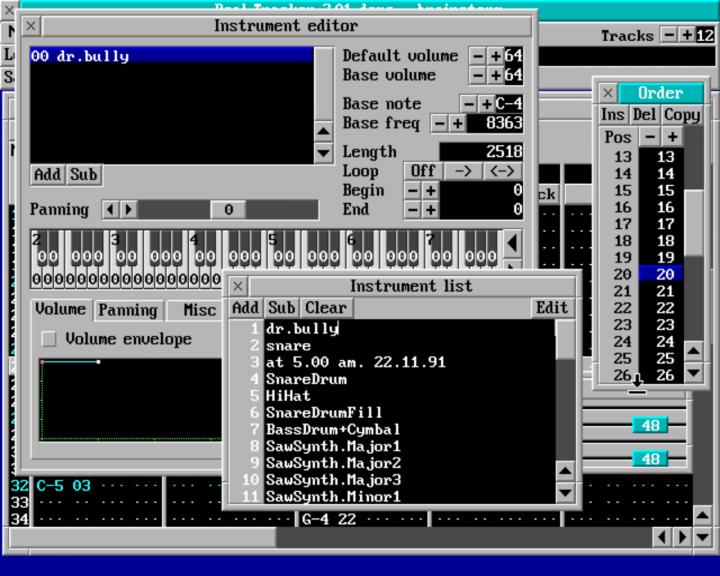Click Clear in the Instrument list

pos(325,308)
